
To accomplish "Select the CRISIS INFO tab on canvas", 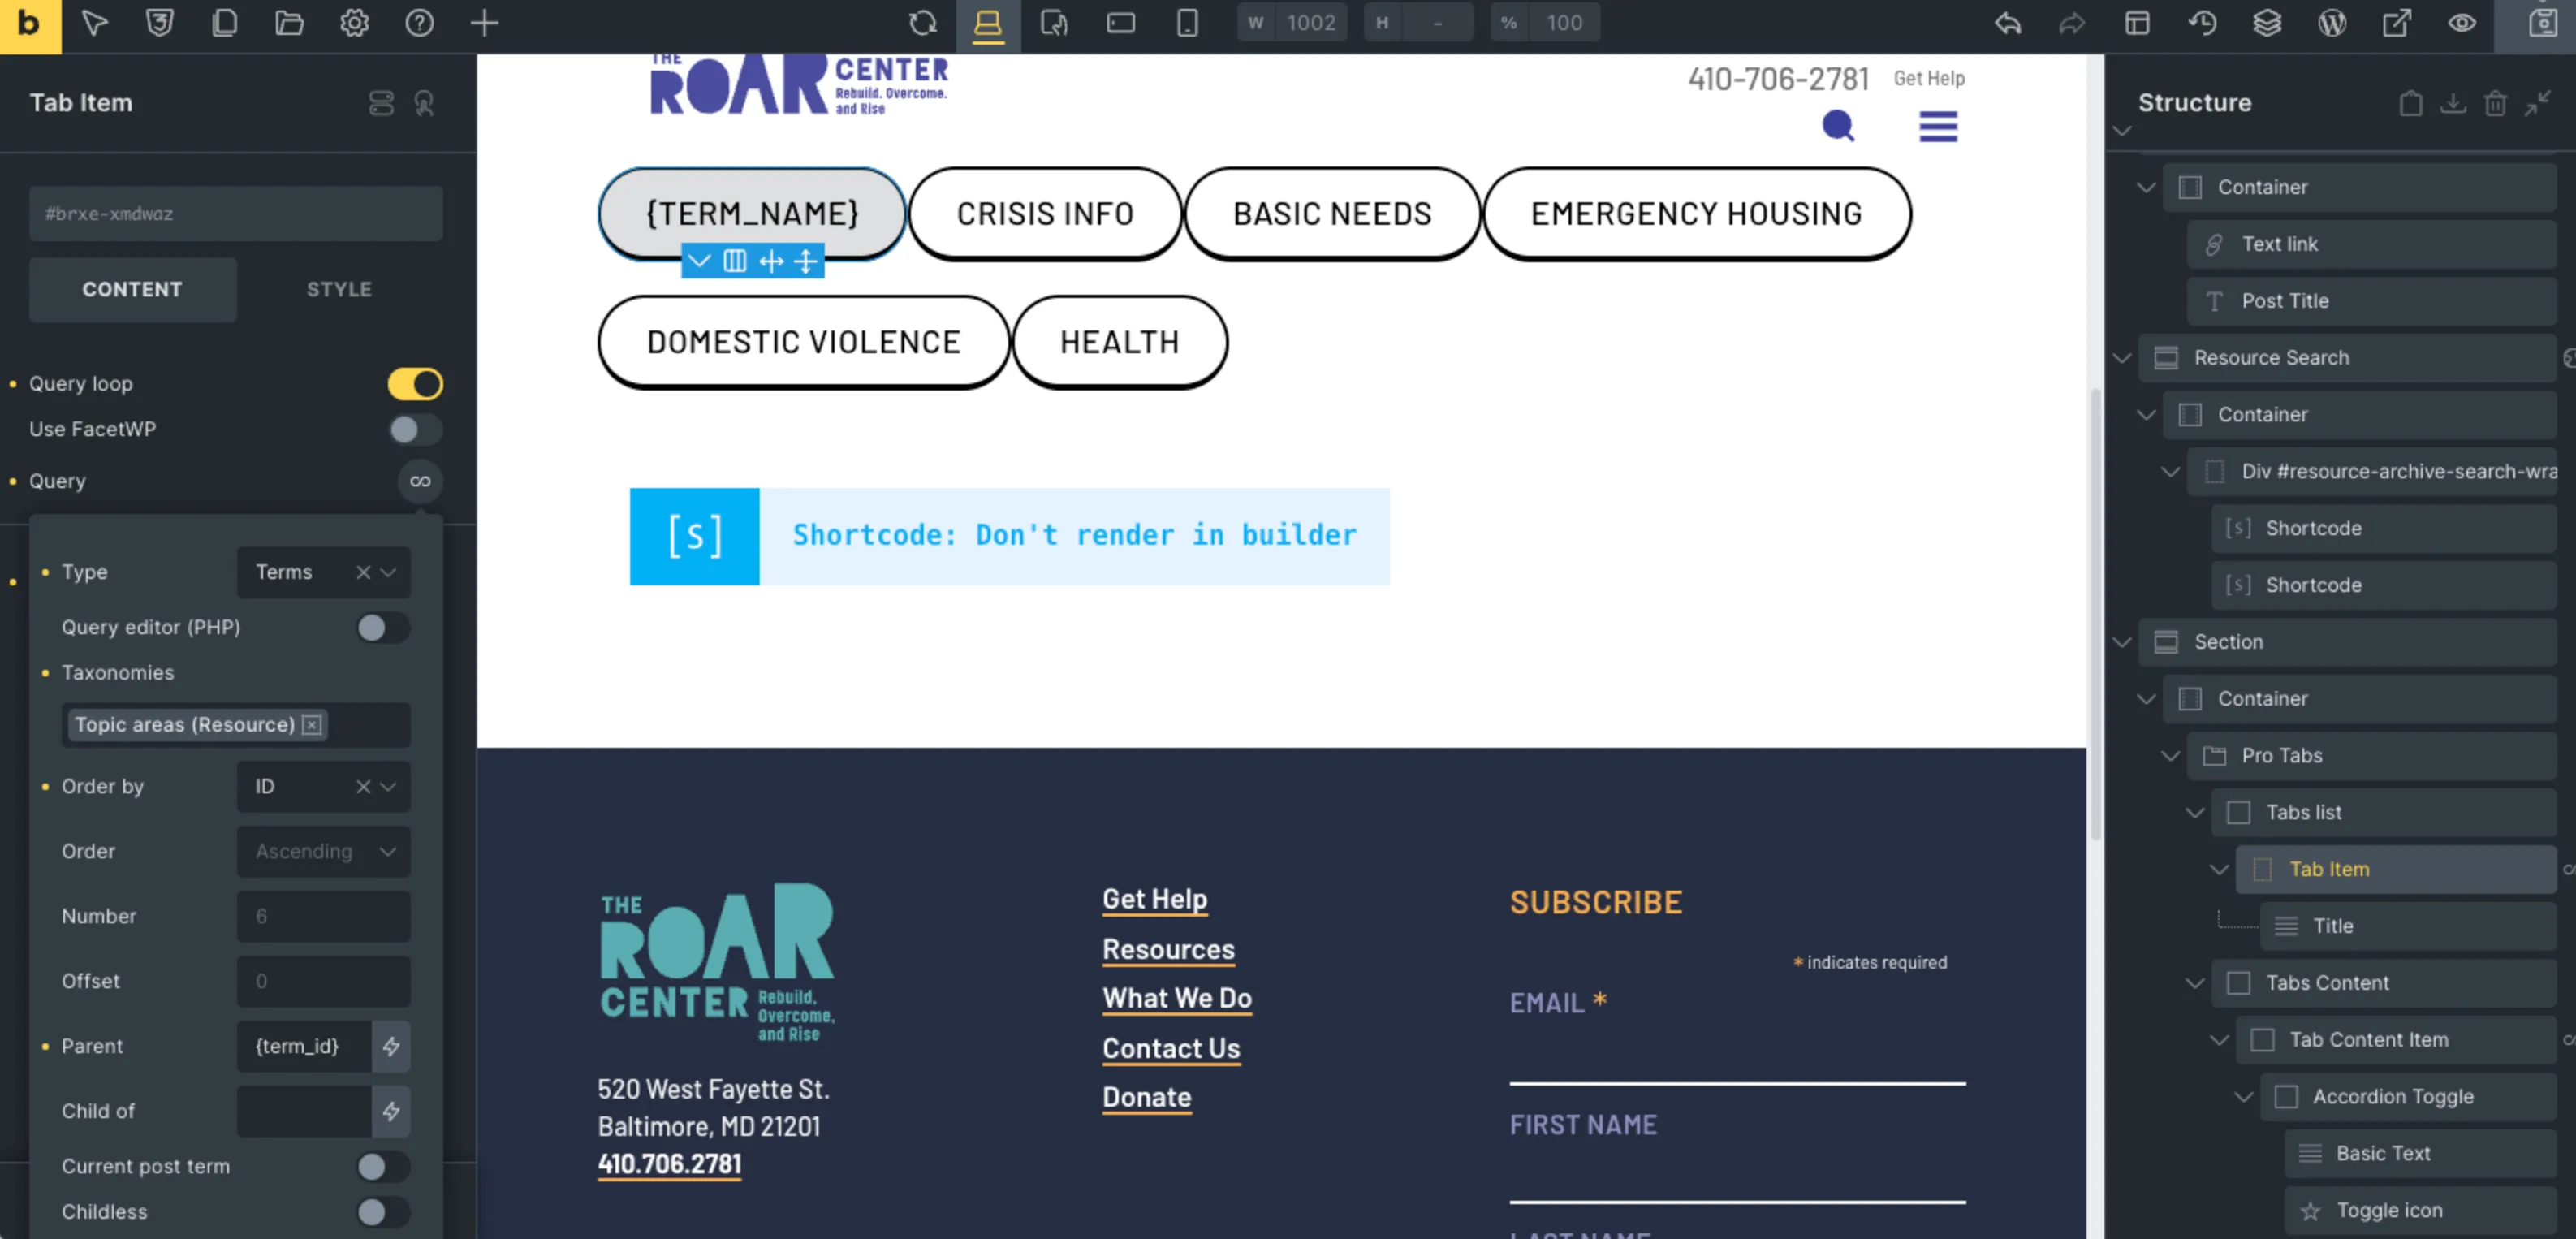I will click(1044, 213).
